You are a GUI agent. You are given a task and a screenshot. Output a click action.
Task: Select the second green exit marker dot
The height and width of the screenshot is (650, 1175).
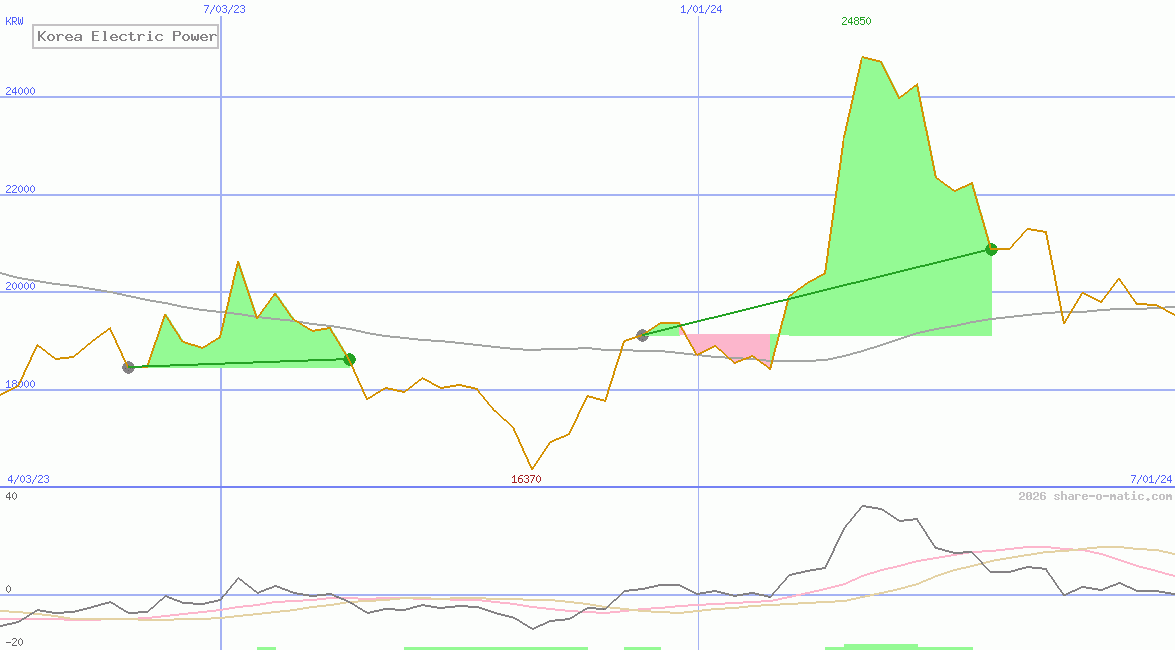[x=991, y=249]
